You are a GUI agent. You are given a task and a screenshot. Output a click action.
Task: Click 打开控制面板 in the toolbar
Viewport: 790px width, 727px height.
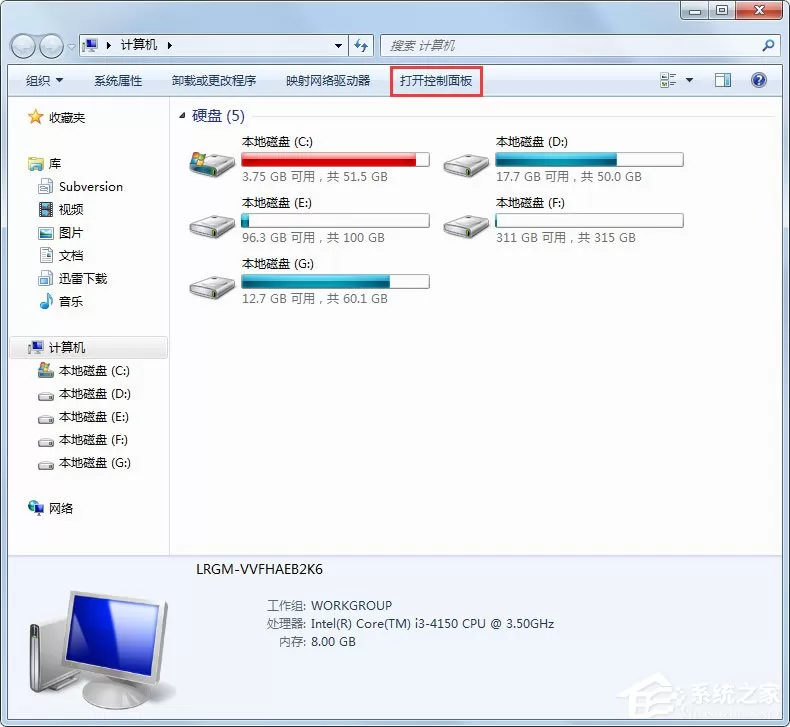[x=436, y=81]
